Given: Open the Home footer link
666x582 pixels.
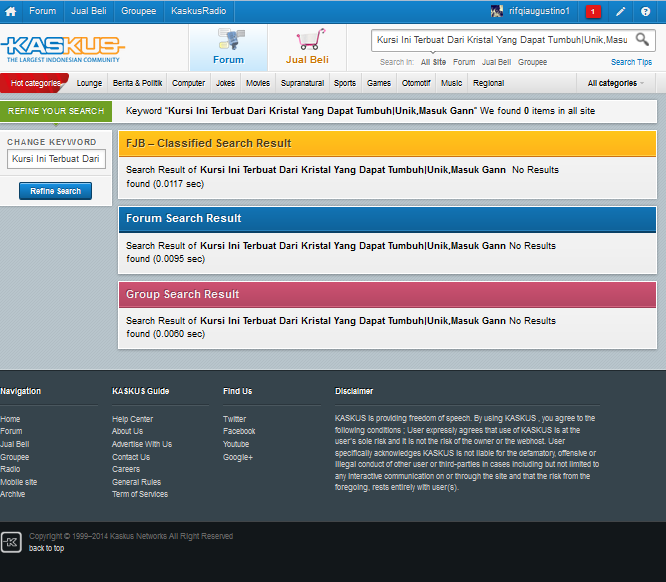Looking at the screenshot, I should click(x=10, y=419).
